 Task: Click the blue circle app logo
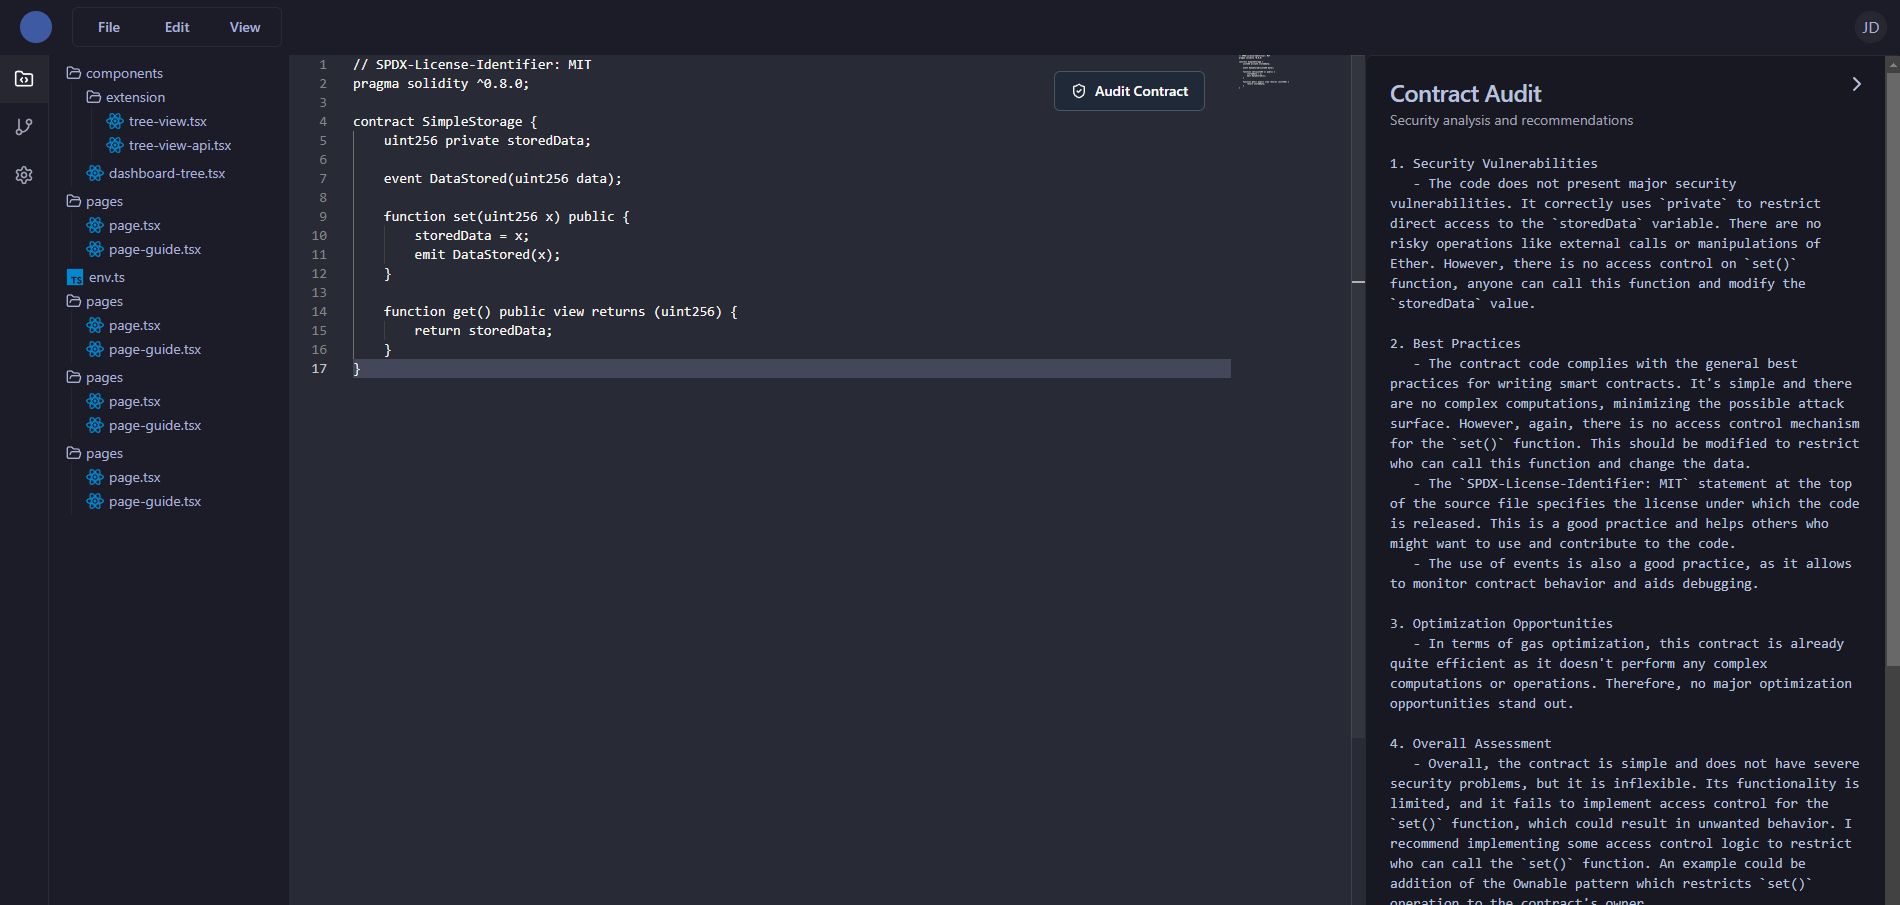pyautogui.click(x=36, y=27)
